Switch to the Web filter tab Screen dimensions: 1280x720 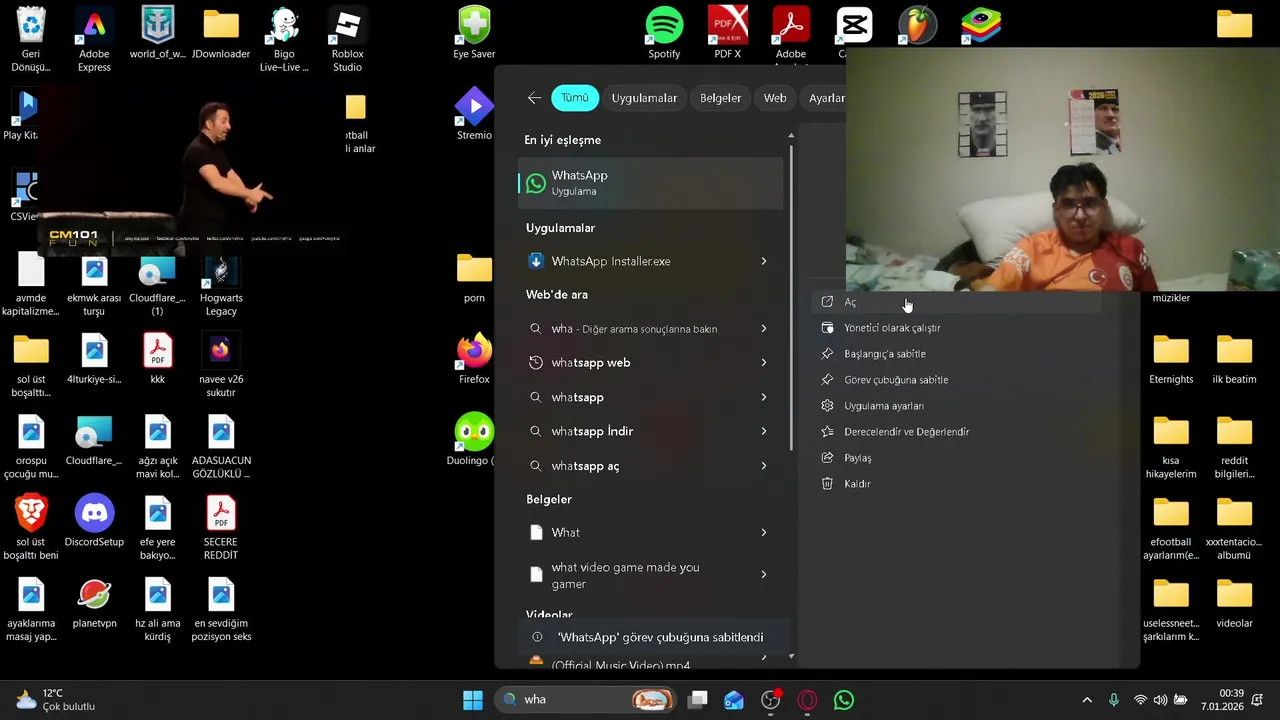[x=775, y=98]
